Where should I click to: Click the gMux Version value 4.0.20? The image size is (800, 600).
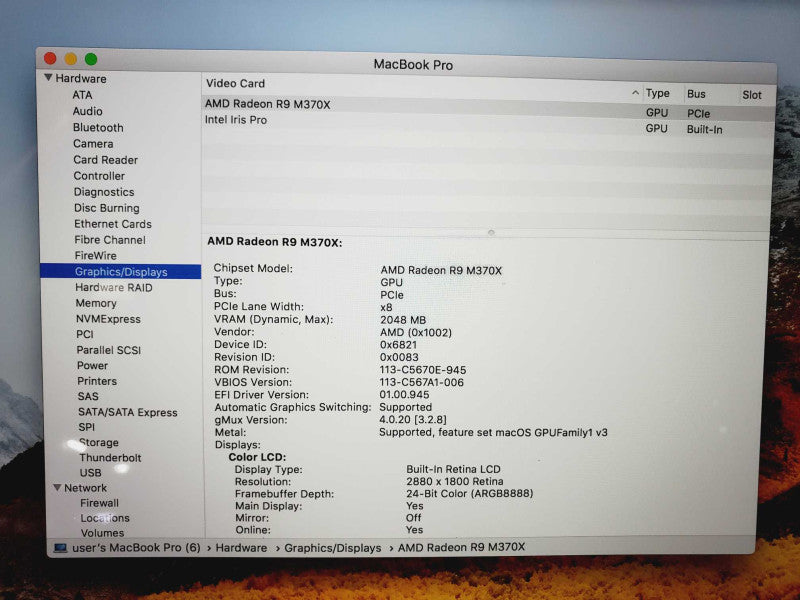[413, 419]
